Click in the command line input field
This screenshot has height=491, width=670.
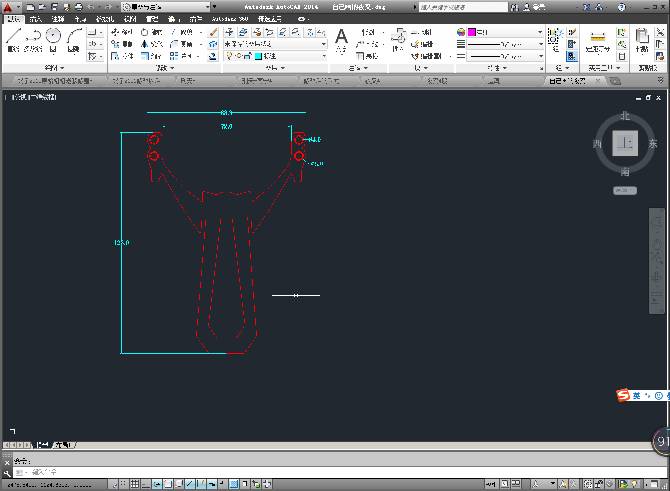[340, 472]
